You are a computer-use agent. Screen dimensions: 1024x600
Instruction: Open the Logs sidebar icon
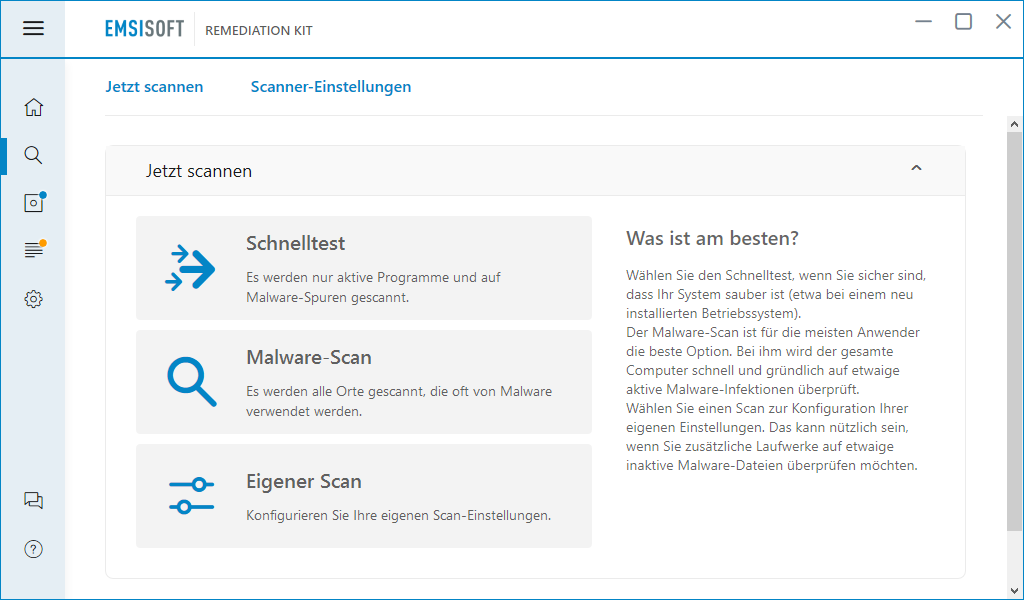click(34, 249)
